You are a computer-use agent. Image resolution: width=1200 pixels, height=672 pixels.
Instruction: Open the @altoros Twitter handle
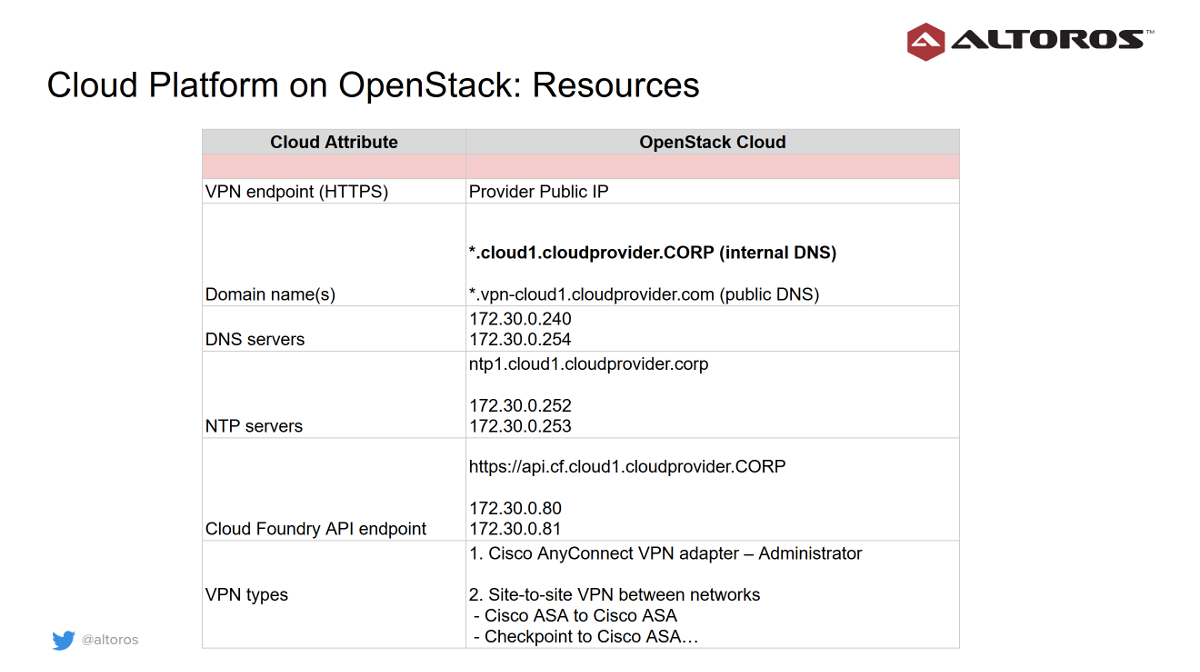pos(110,640)
